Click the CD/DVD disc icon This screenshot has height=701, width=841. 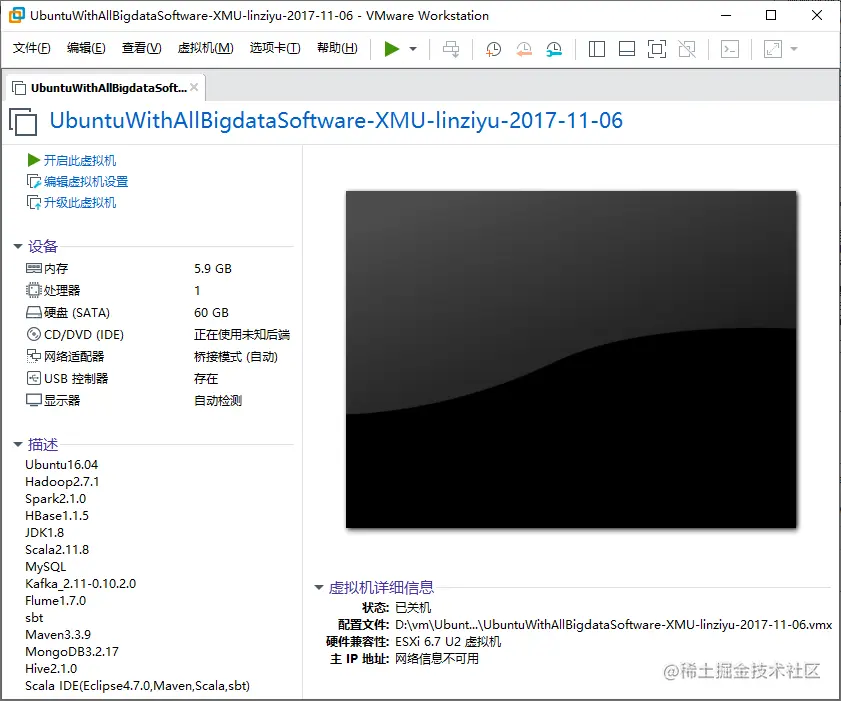point(33,334)
